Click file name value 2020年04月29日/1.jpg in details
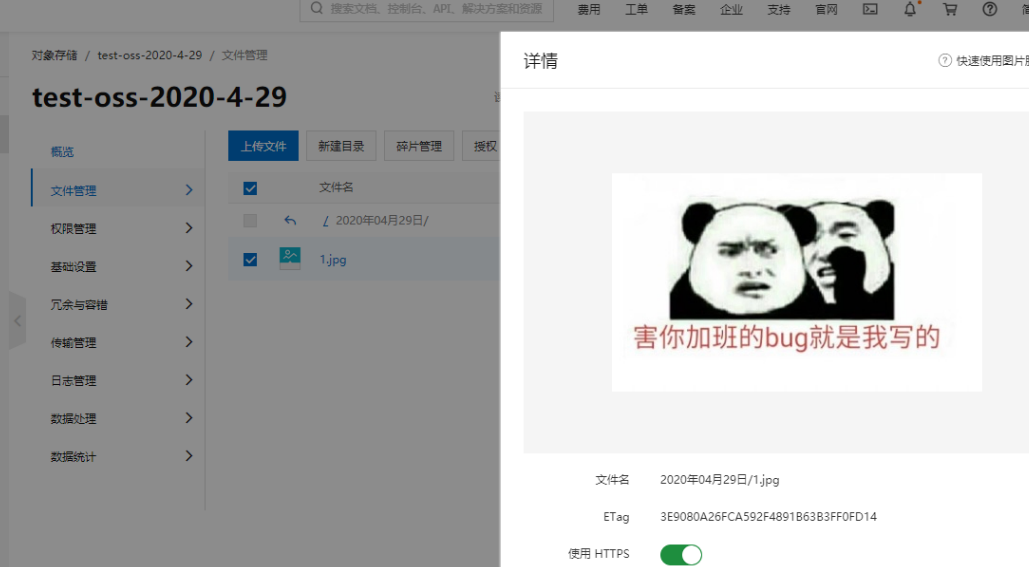This screenshot has width=1029, height=567. [720, 480]
